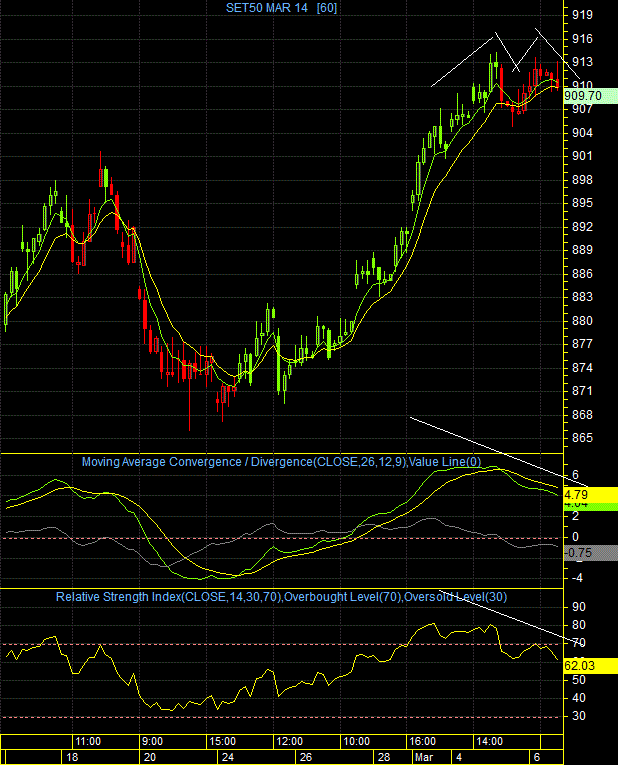Click the date label 20
This screenshot has width=618, height=765.
pos(150,757)
